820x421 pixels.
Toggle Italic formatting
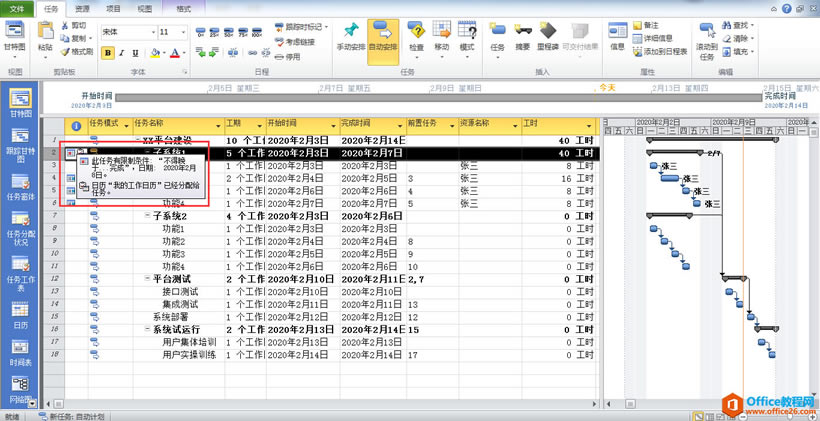tap(121, 53)
